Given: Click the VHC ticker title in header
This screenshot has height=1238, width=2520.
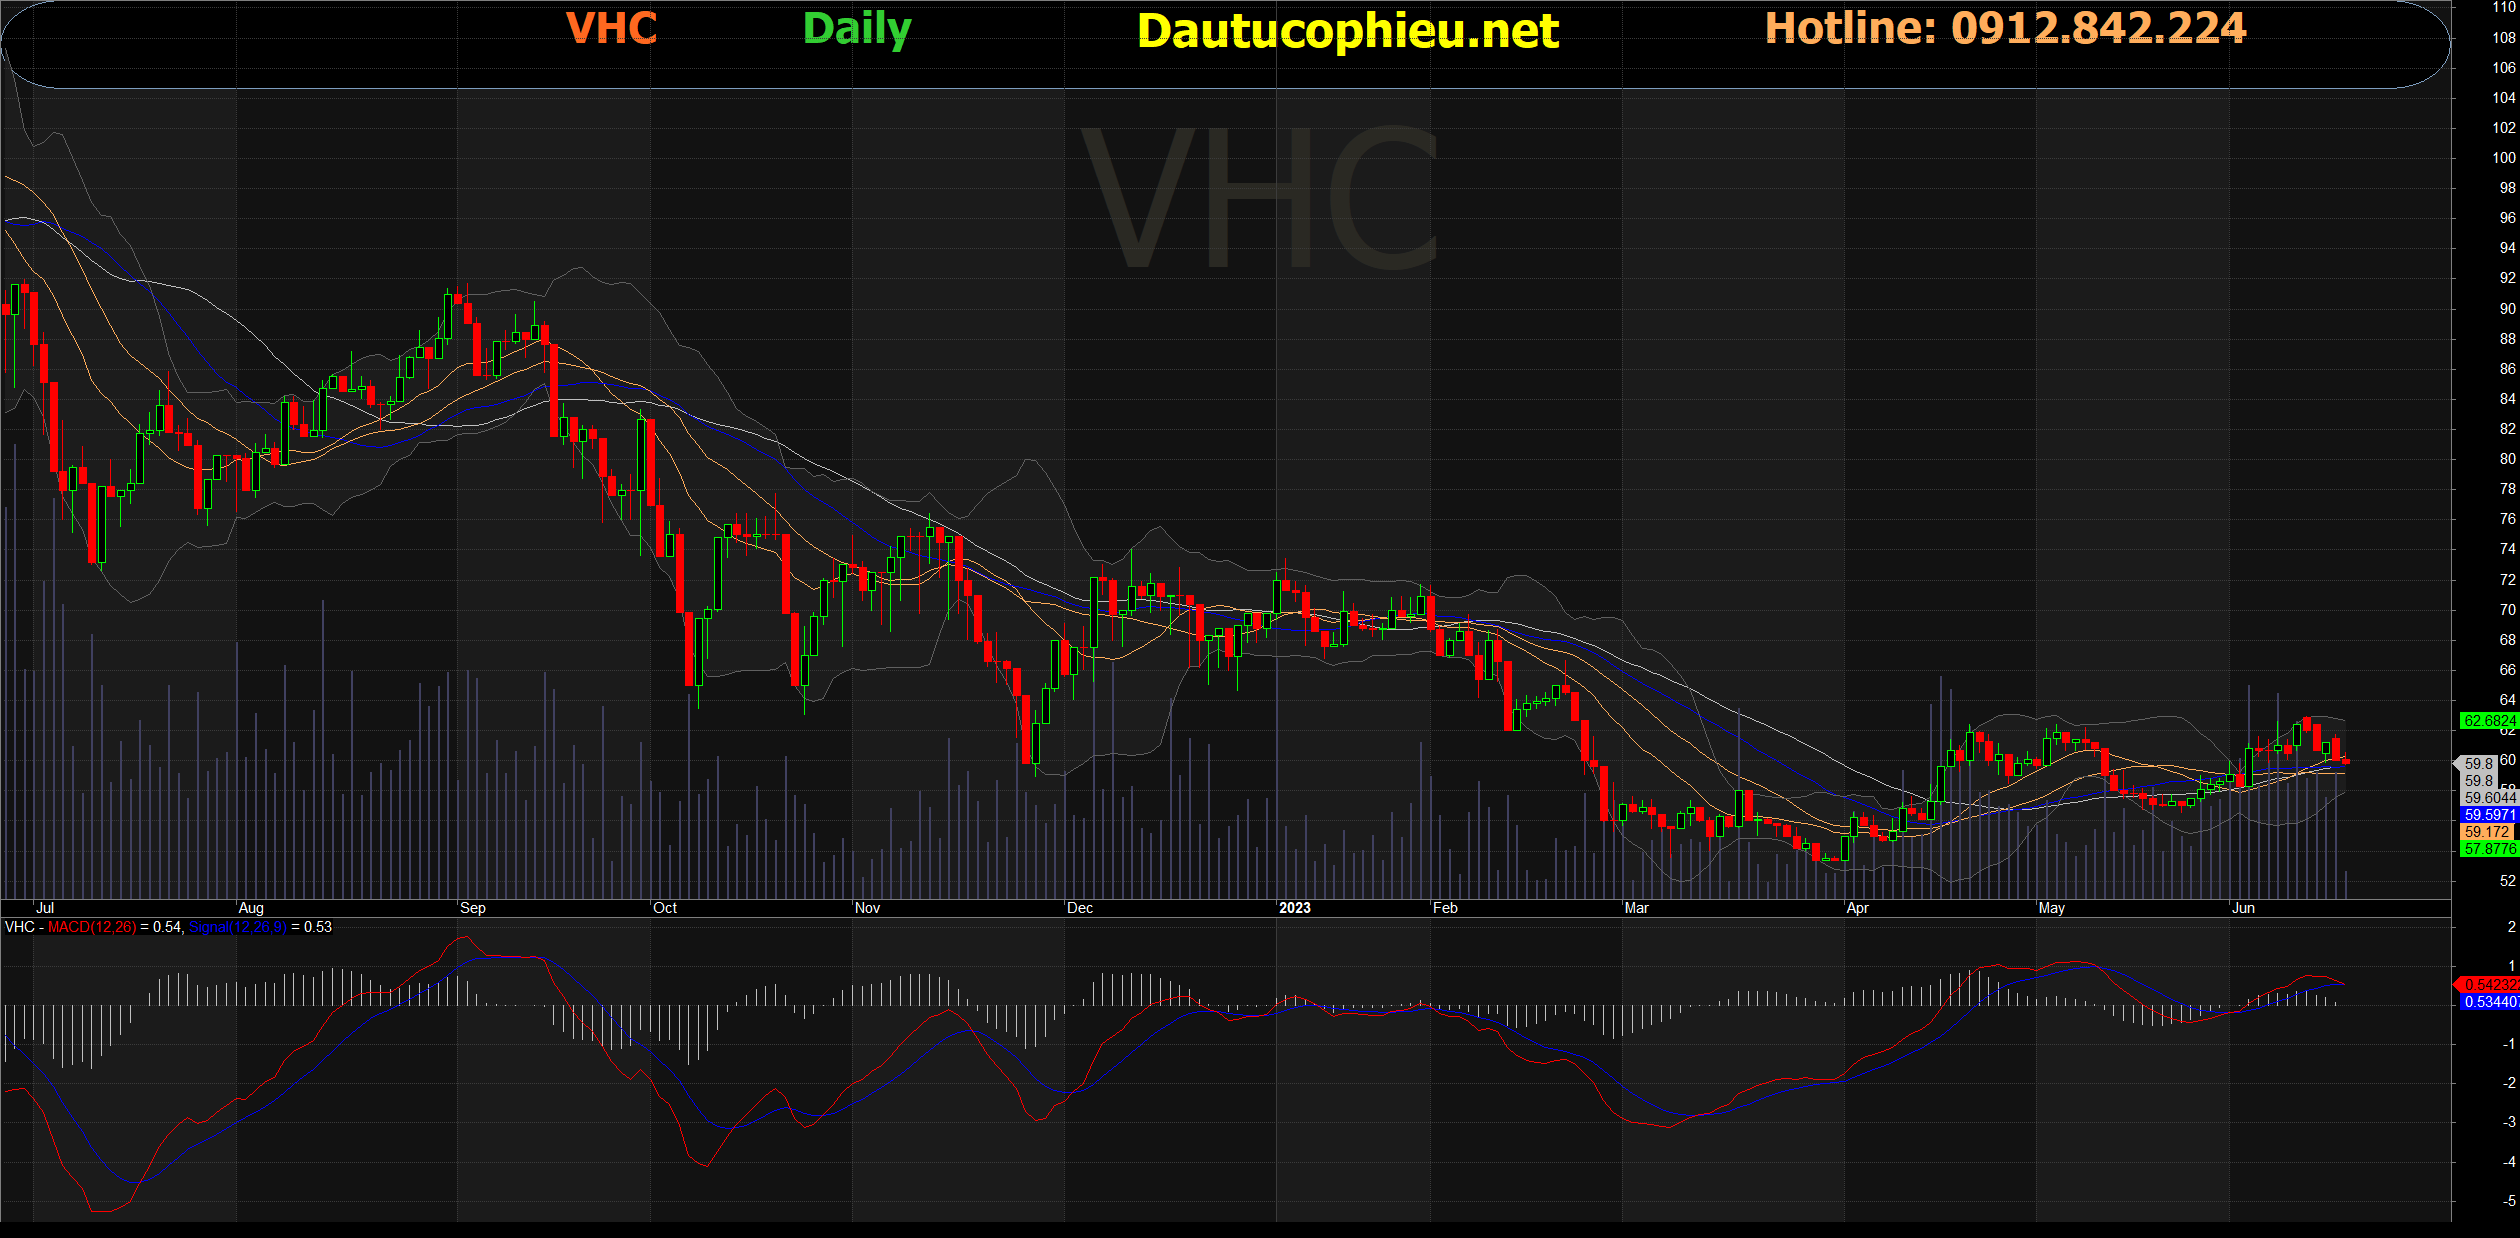Looking at the screenshot, I should click(x=611, y=28).
